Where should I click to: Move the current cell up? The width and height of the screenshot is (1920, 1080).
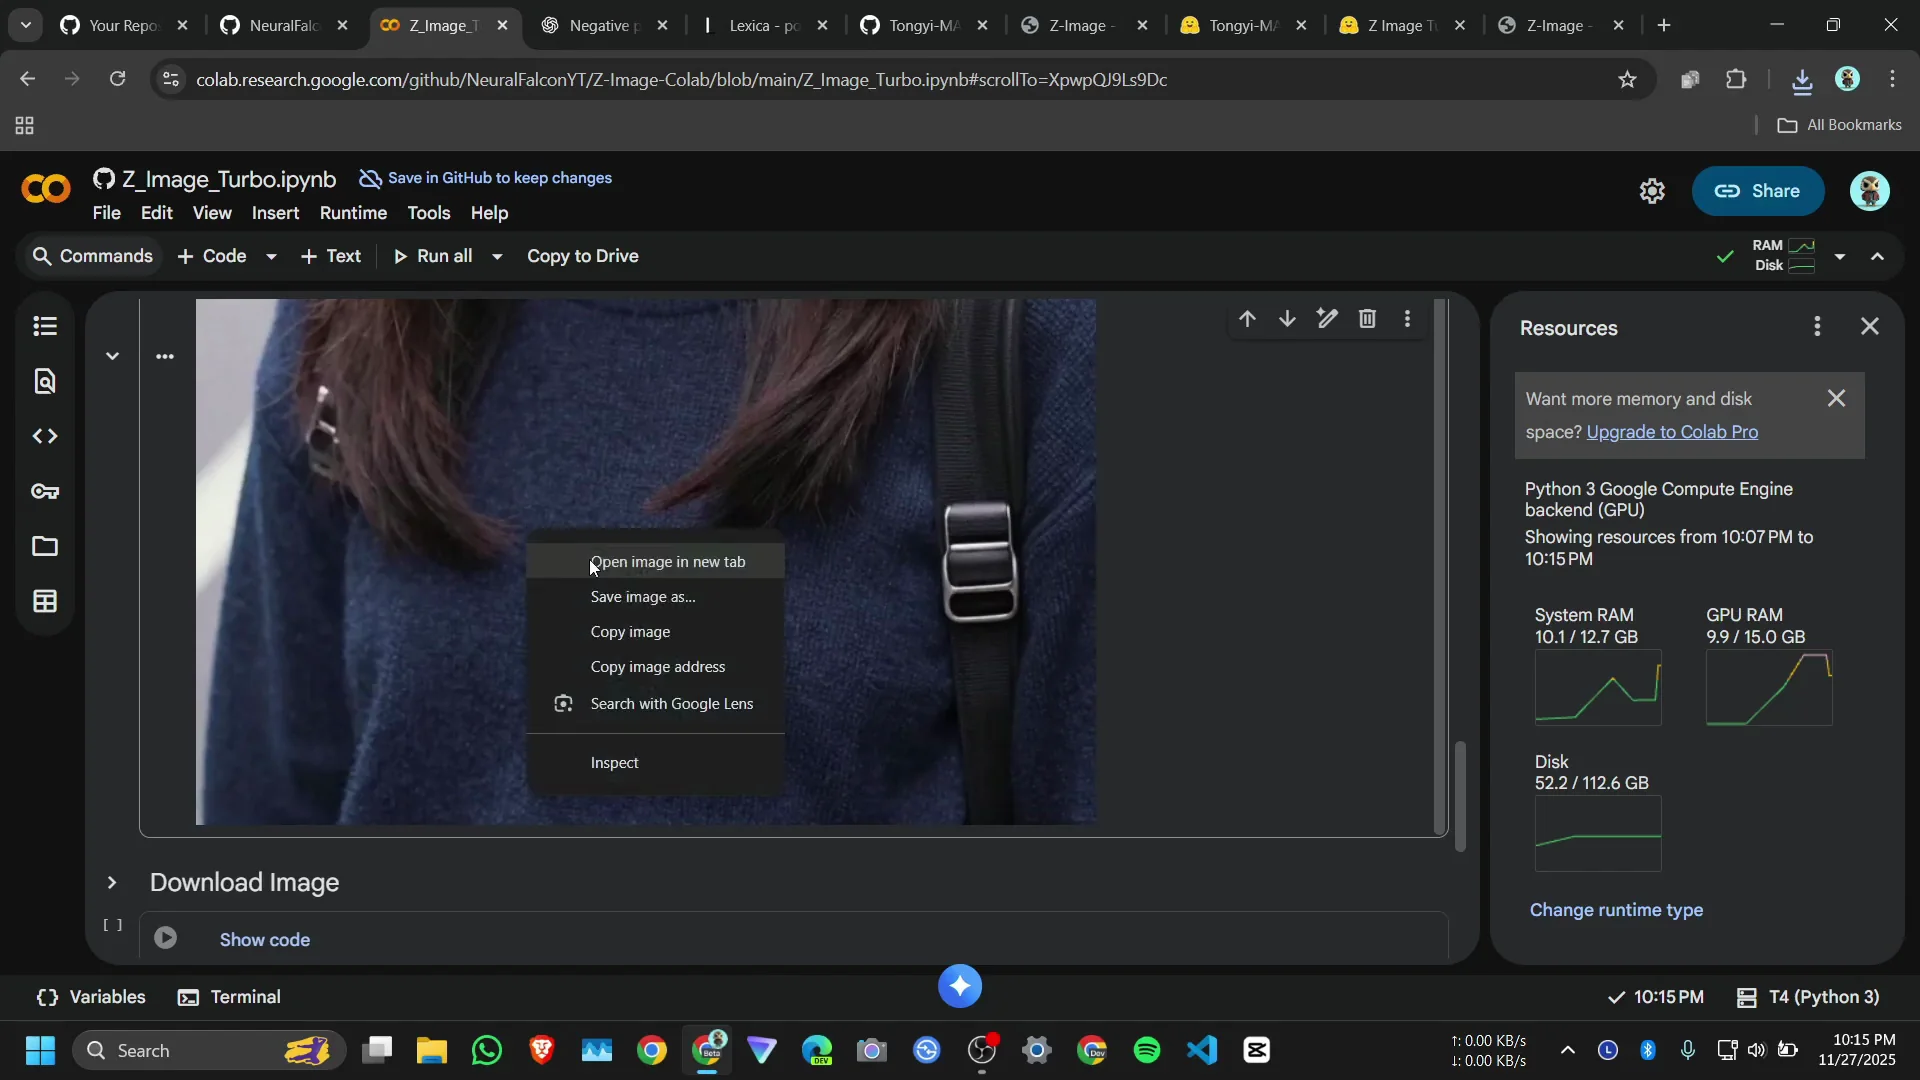tap(1248, 318)
